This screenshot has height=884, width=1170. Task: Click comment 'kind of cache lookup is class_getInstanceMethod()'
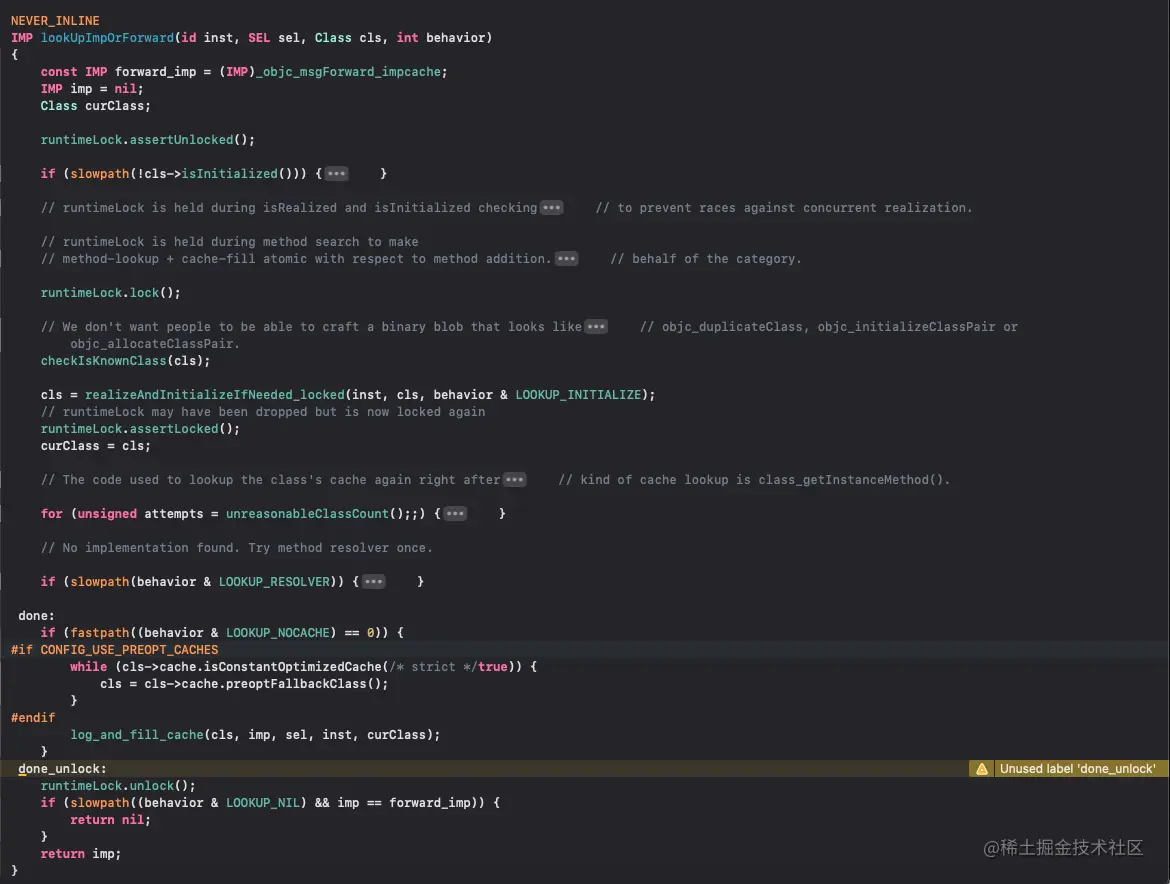tap(754, 480)
